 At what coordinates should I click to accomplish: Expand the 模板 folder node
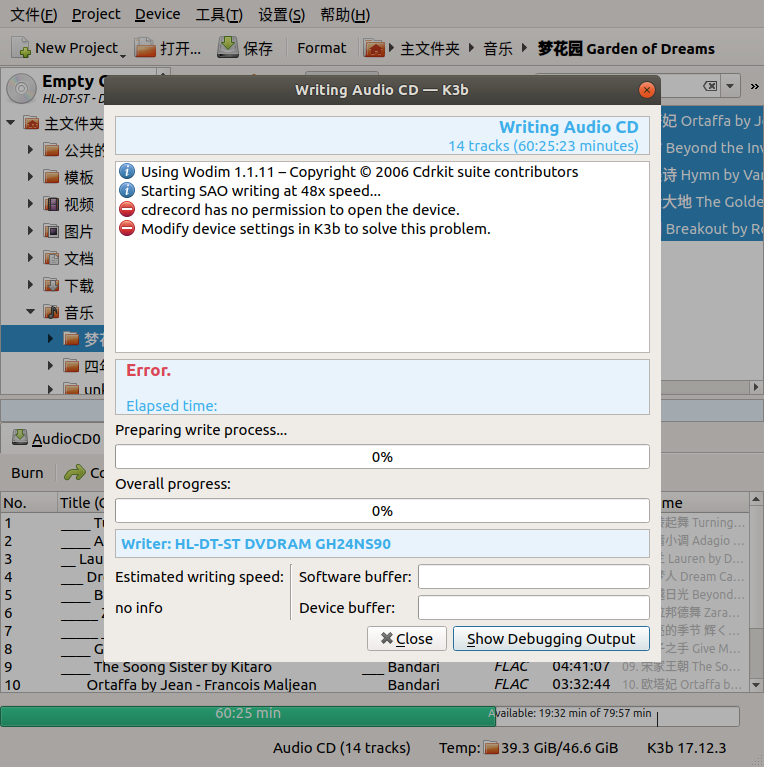point(30,177)
